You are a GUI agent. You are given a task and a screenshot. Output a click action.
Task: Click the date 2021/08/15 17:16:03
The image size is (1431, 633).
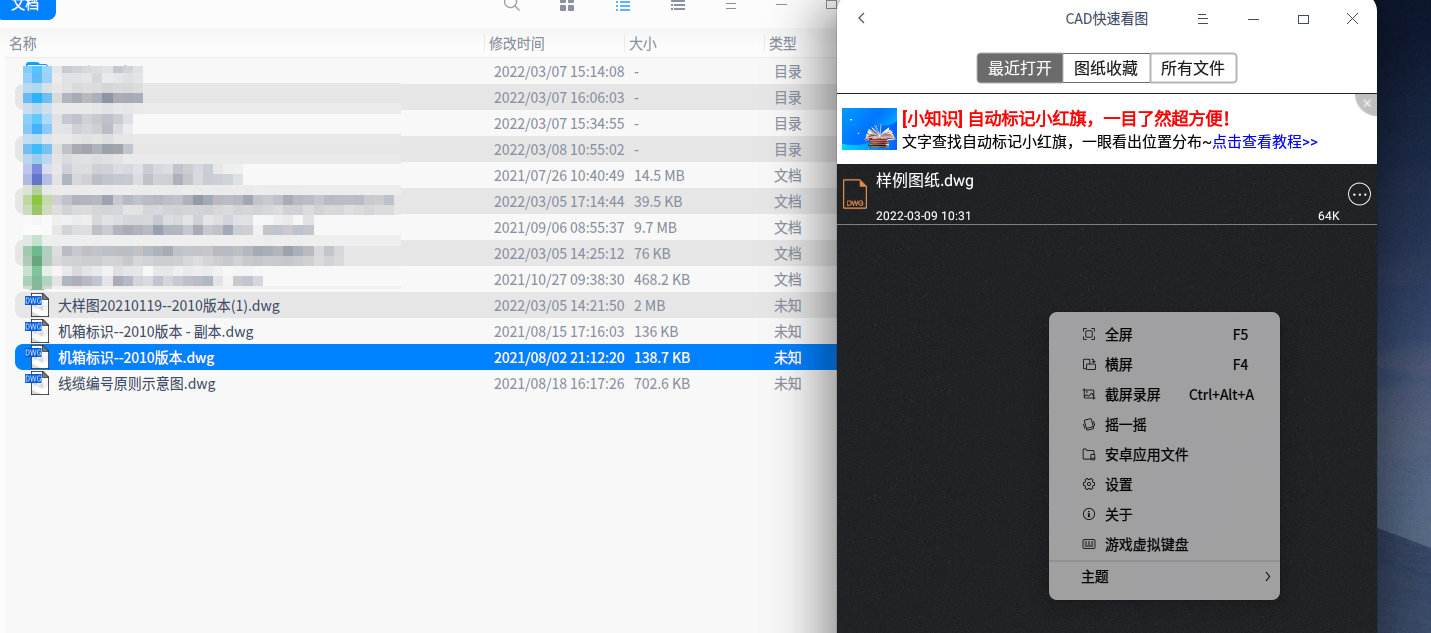coord(559,331)
